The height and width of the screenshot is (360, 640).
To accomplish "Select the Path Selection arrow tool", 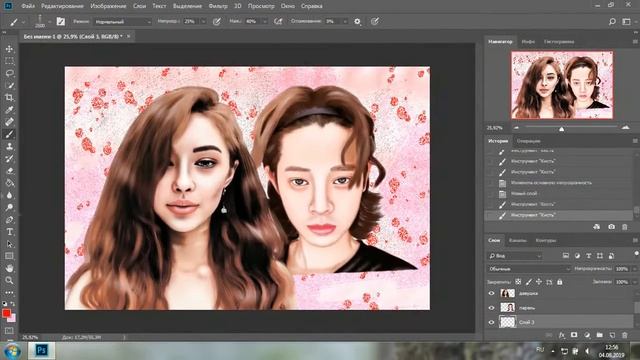I will (x=9, y=244).
